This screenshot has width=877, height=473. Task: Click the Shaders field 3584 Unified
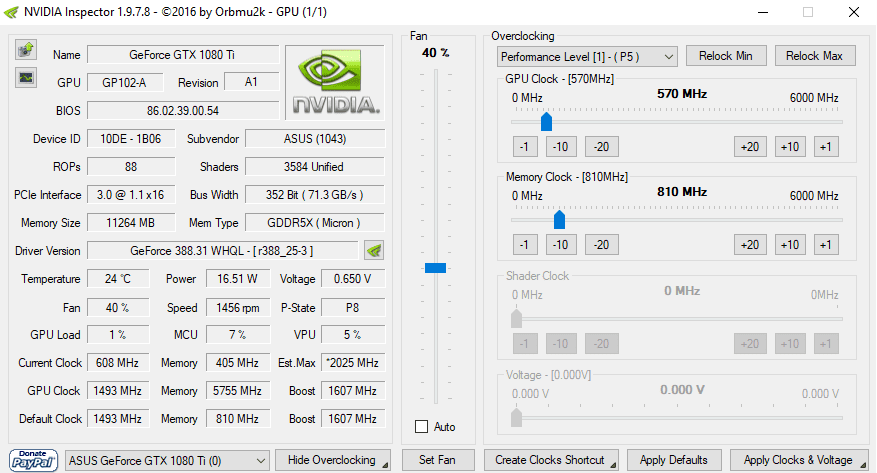[x=315, y=167]
